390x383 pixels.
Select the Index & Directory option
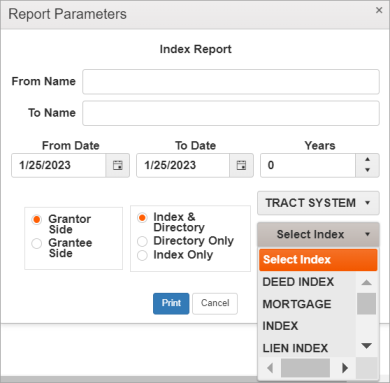click(x=142, y=218)
